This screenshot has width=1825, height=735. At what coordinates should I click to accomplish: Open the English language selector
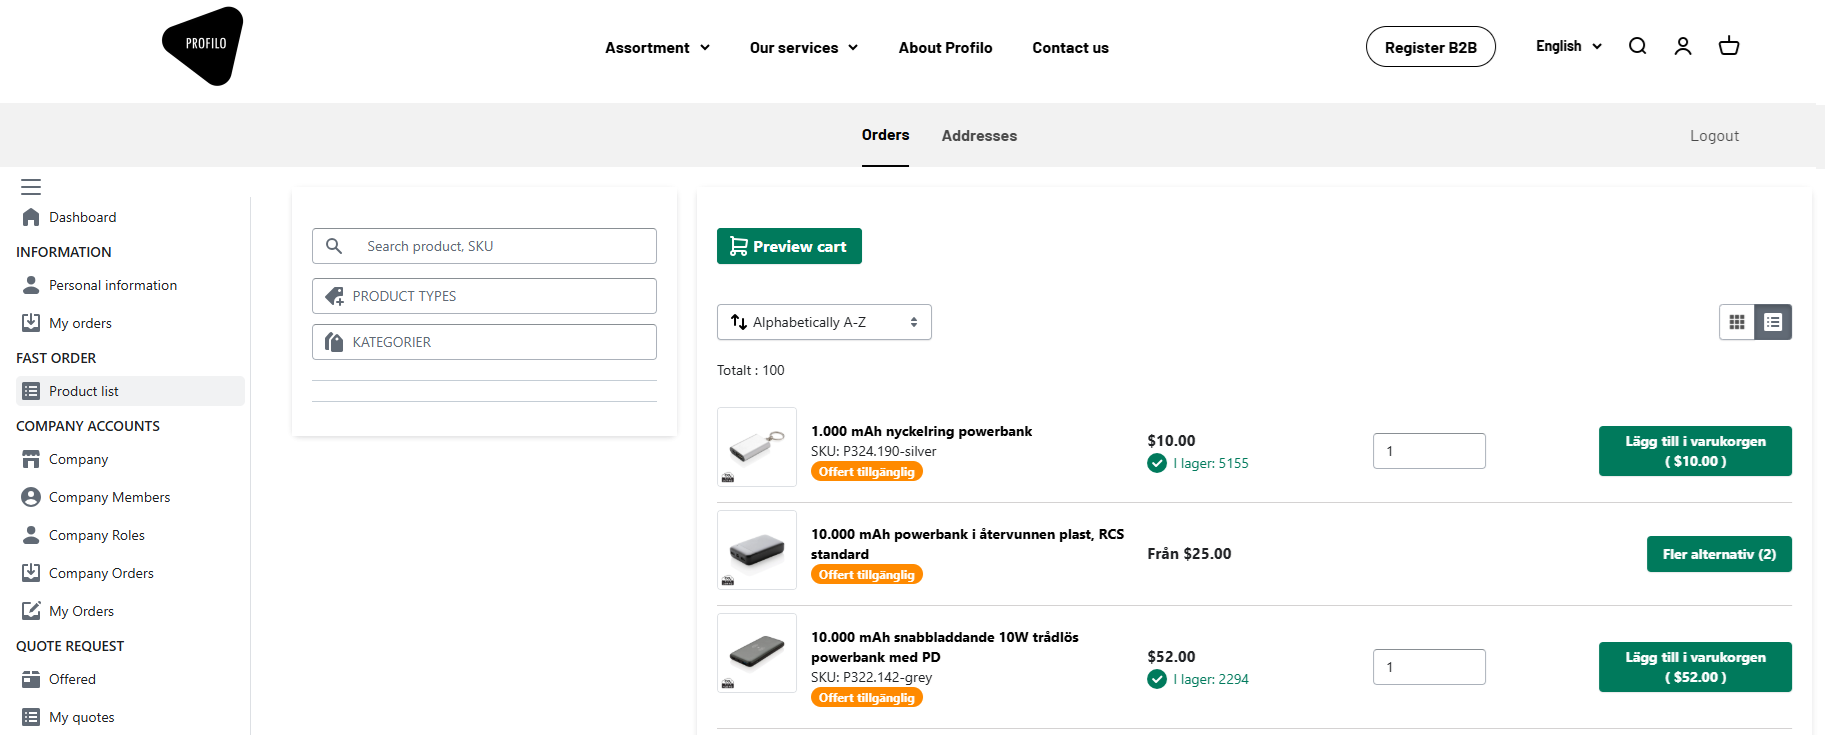[x=1568, y=46]
